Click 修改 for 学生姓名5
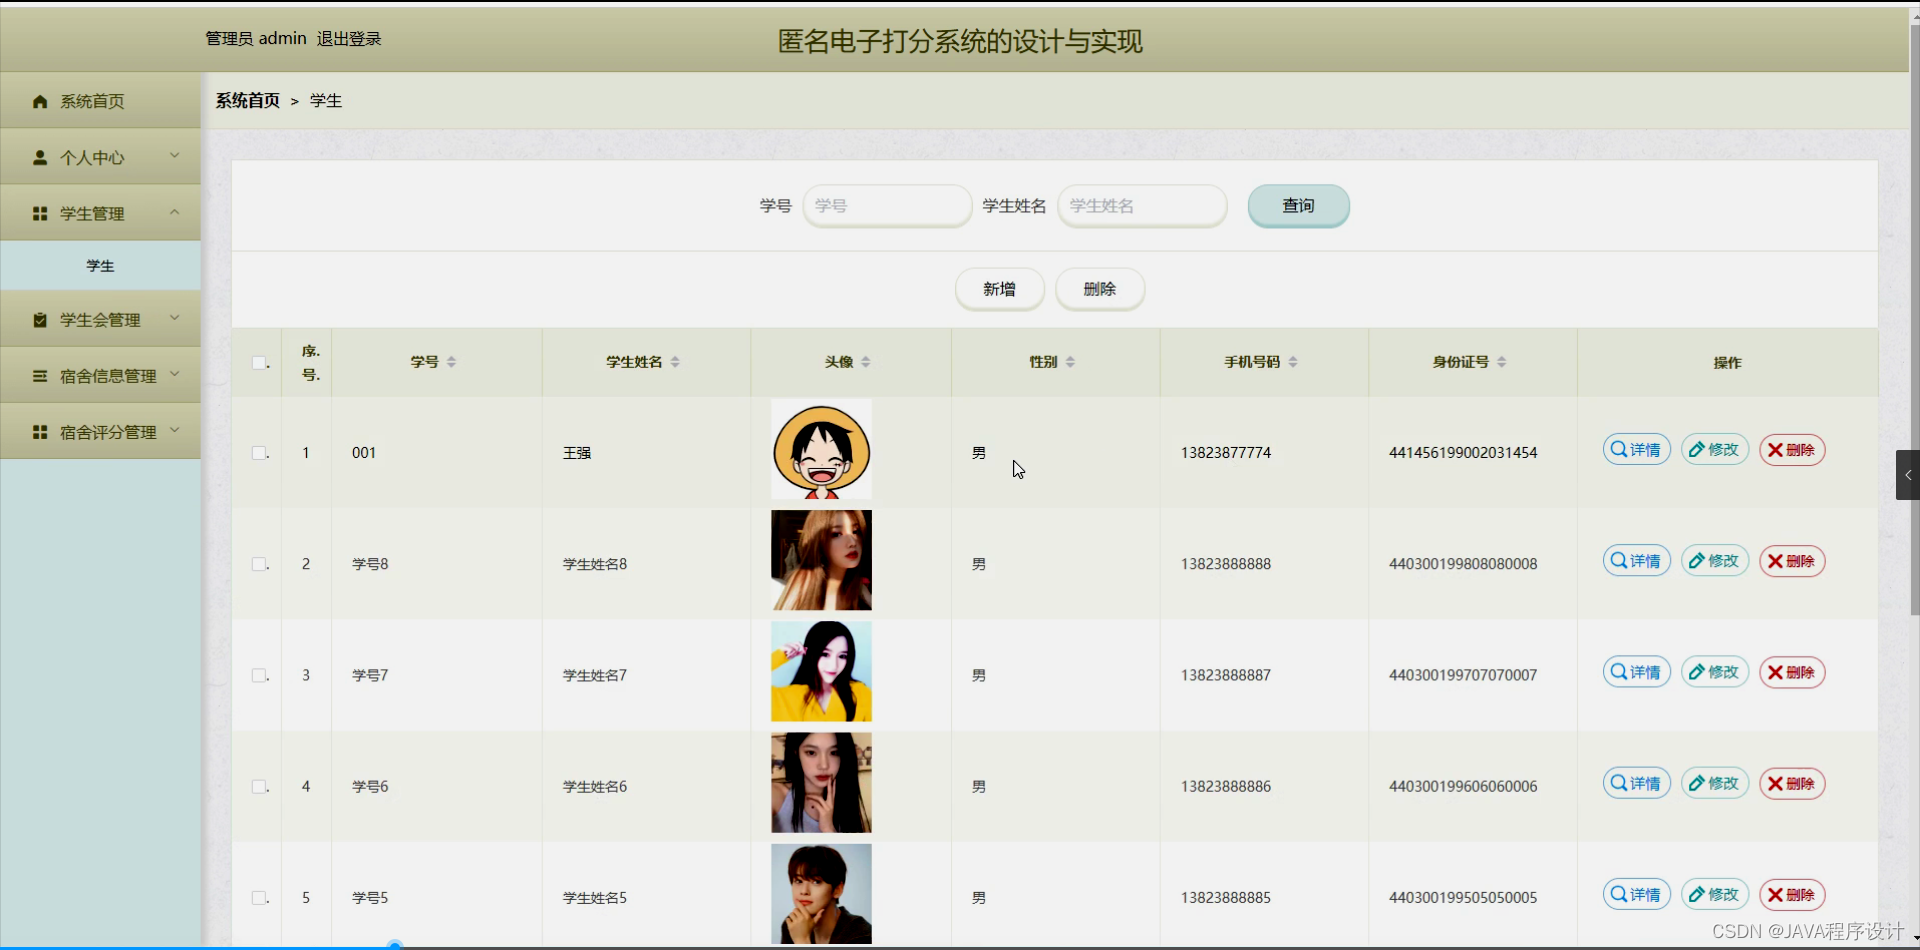This screenshot has height=950, width=1920. click(1714, 894)
